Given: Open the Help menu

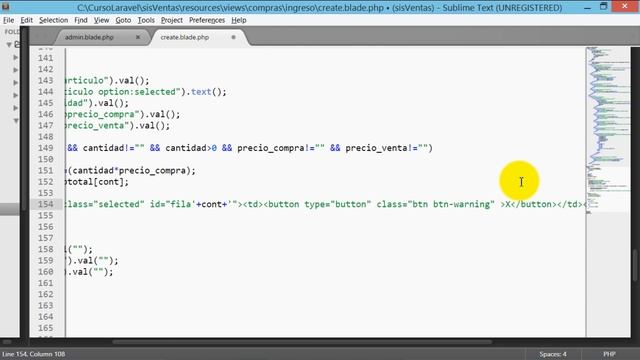Looking at the screenshot, I should point(238,20).
